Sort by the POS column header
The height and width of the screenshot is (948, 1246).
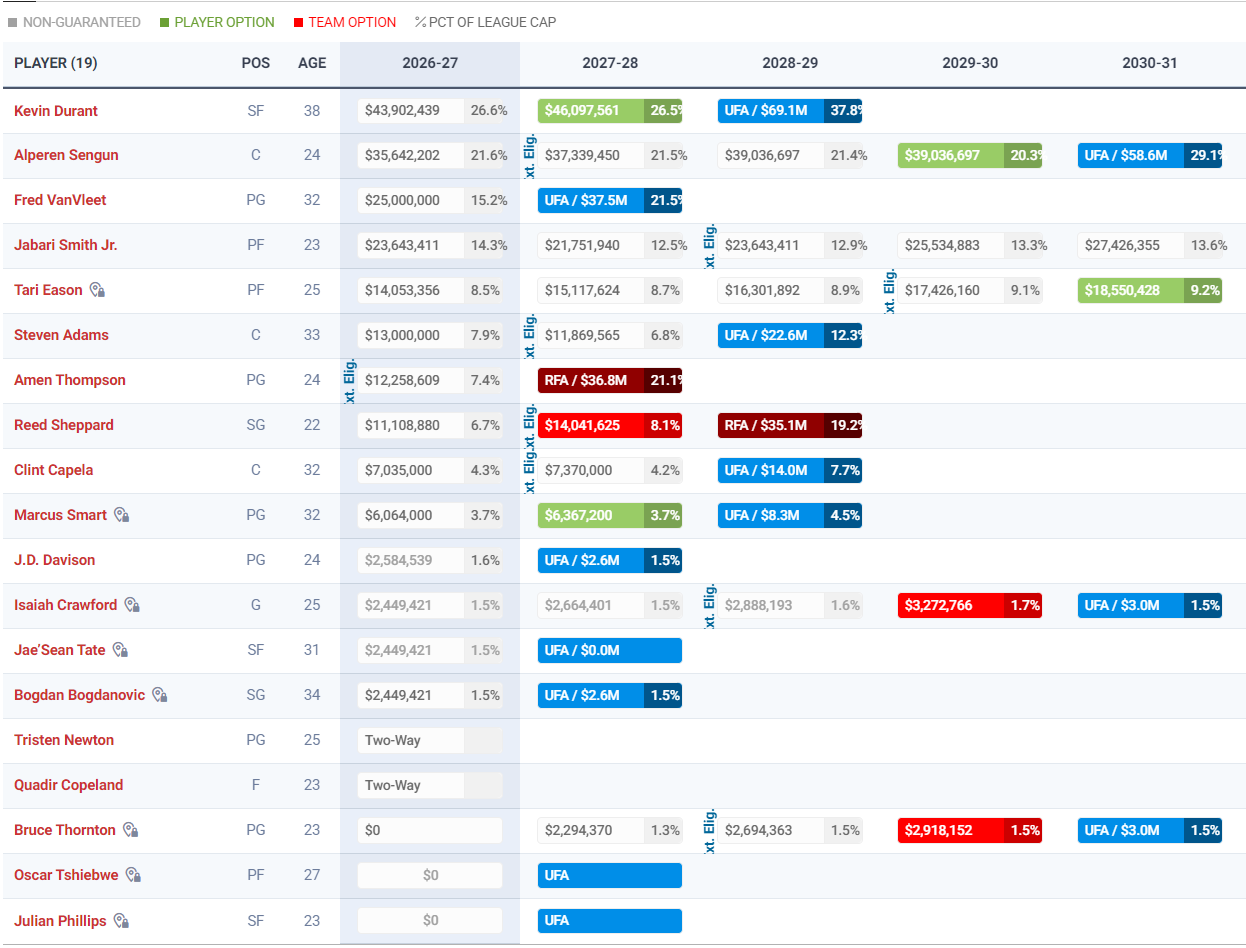click(x=256, y=63)
